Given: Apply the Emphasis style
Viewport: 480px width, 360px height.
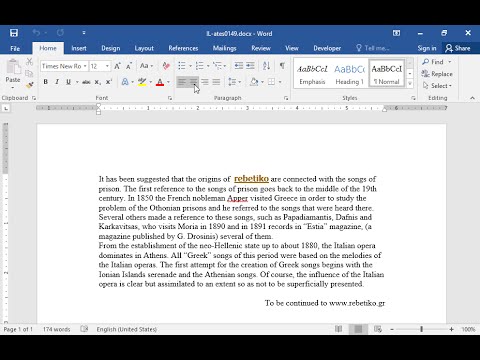Looking at the screenshot, I should (x=312, y=74).
